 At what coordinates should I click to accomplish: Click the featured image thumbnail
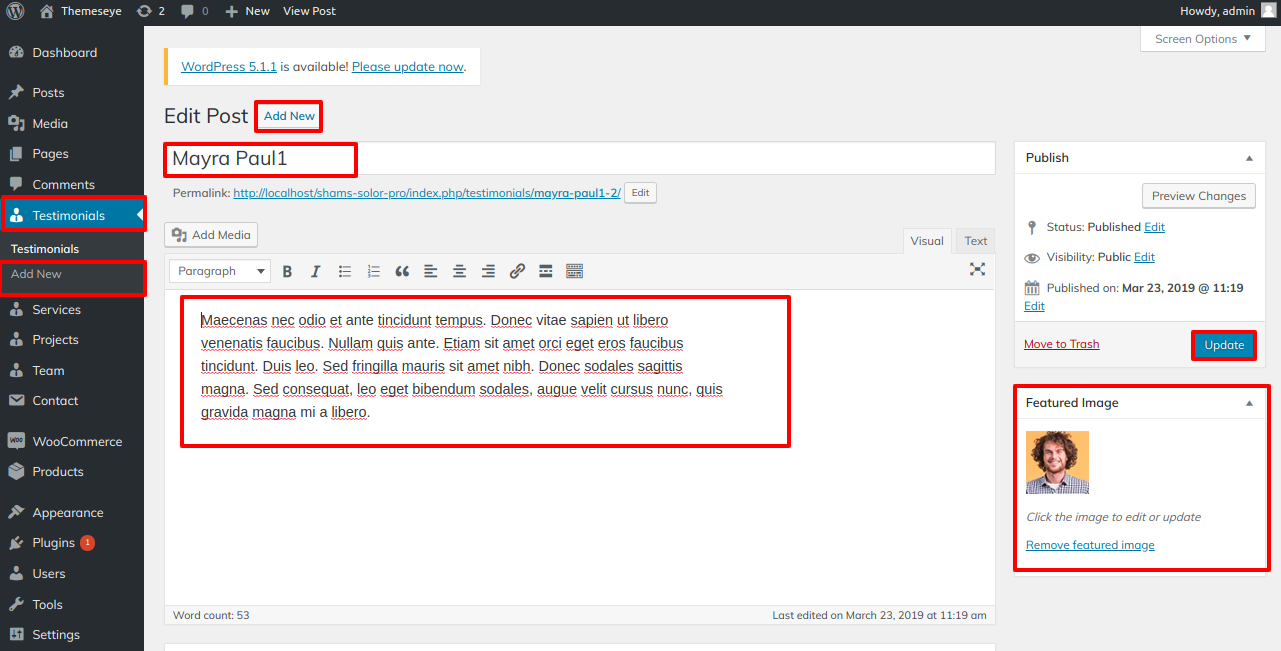click(1057, 462)
